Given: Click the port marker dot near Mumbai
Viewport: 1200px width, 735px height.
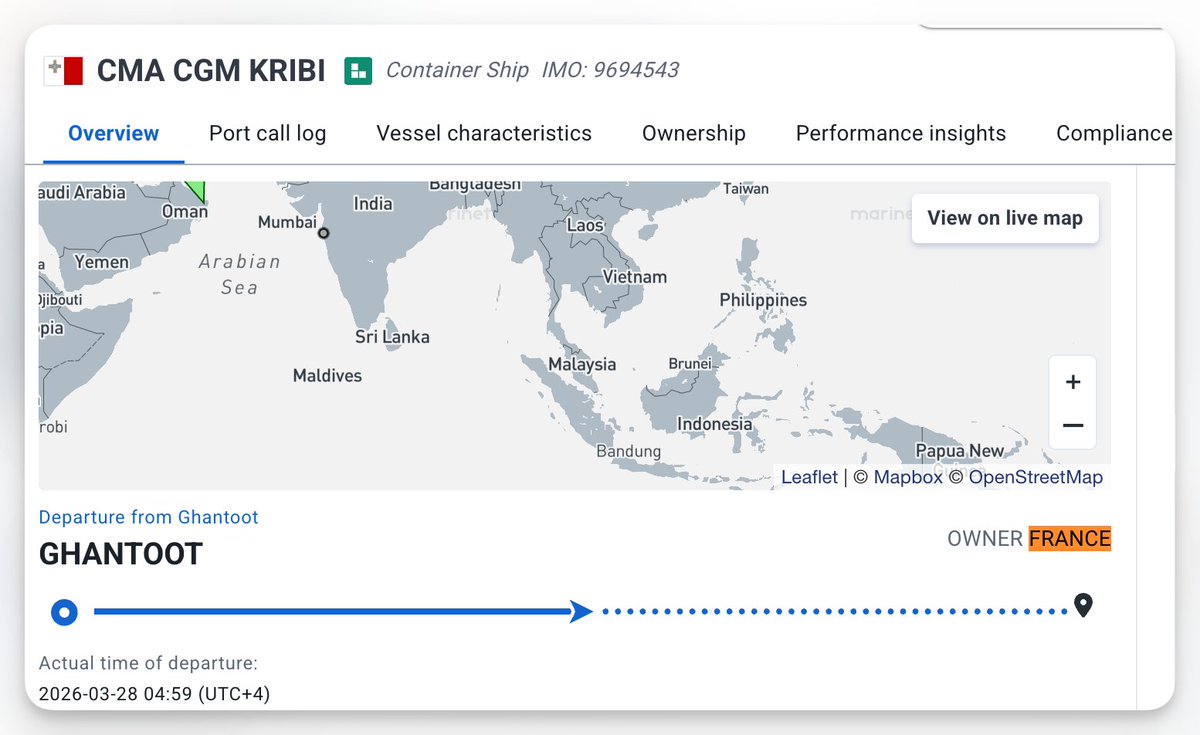Looking at the screenshot, I should point(323,233).
